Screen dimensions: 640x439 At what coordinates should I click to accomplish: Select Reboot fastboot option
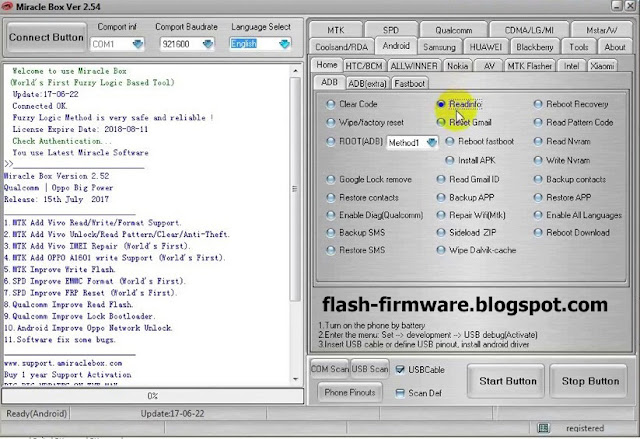(x=480, y=142)
